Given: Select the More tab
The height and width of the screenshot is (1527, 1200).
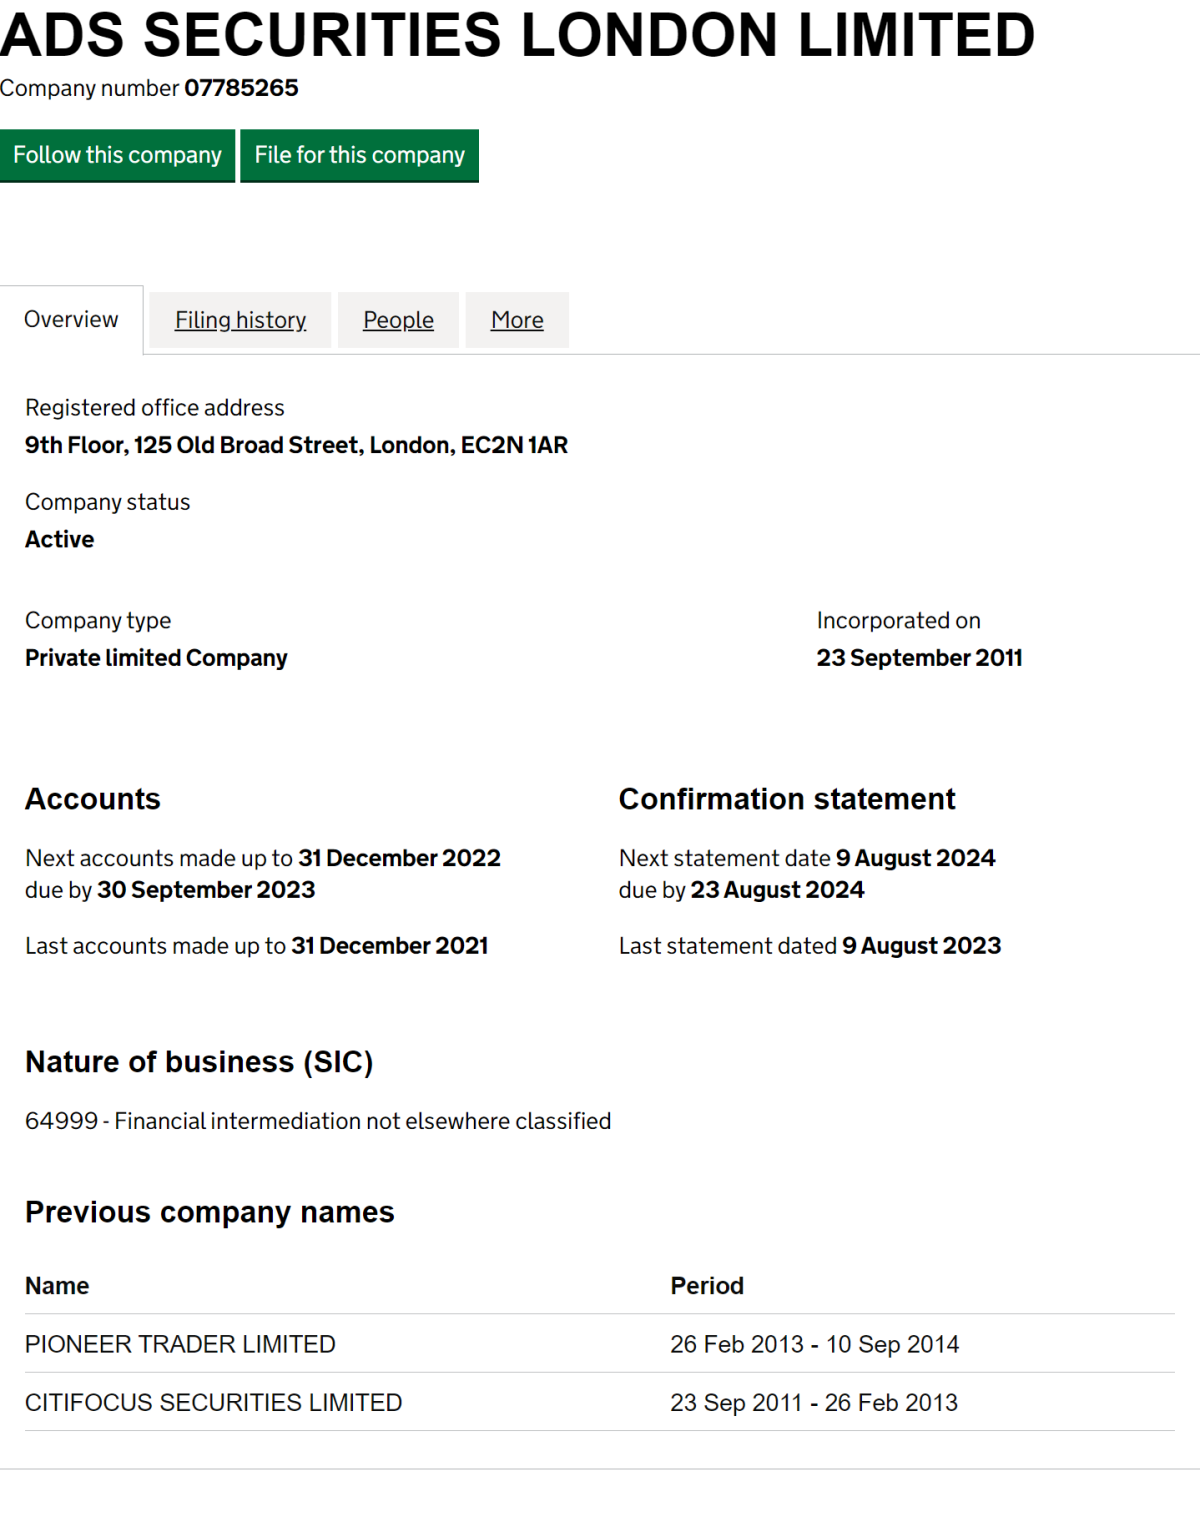Looking at the screenshot, I should tap(517, 319).
